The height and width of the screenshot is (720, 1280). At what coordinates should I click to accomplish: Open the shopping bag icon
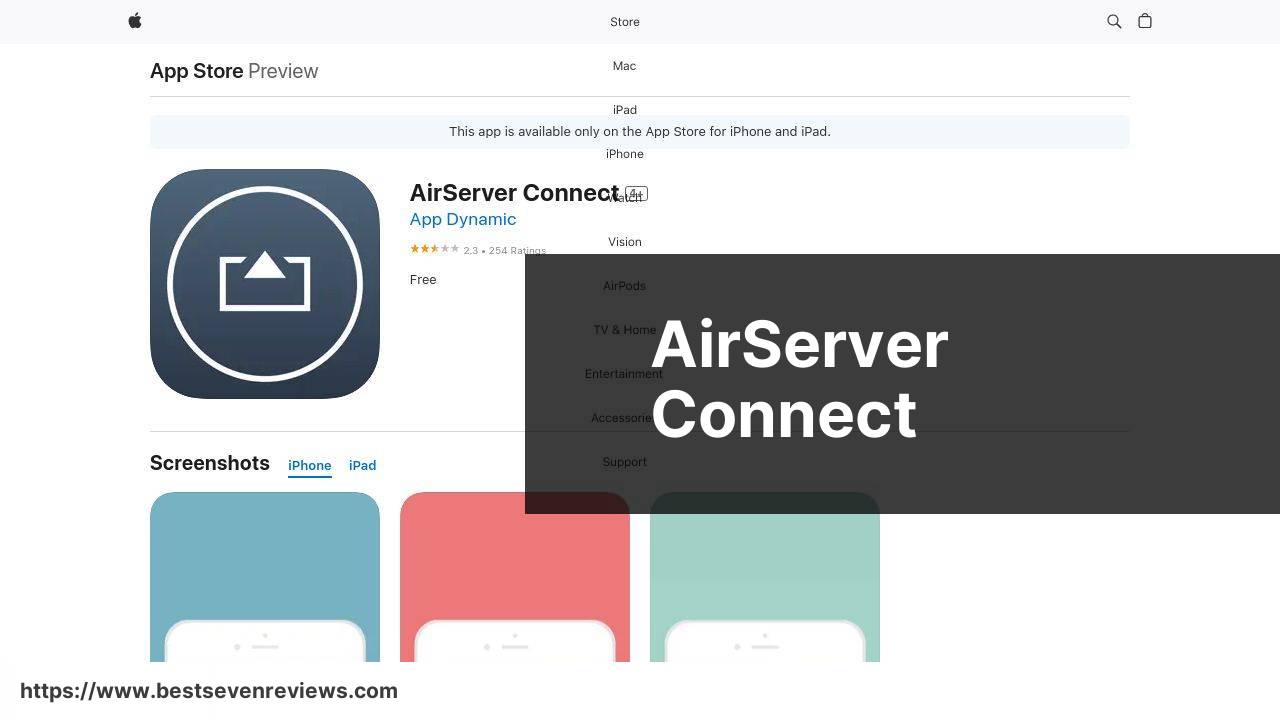(1145, 21)
